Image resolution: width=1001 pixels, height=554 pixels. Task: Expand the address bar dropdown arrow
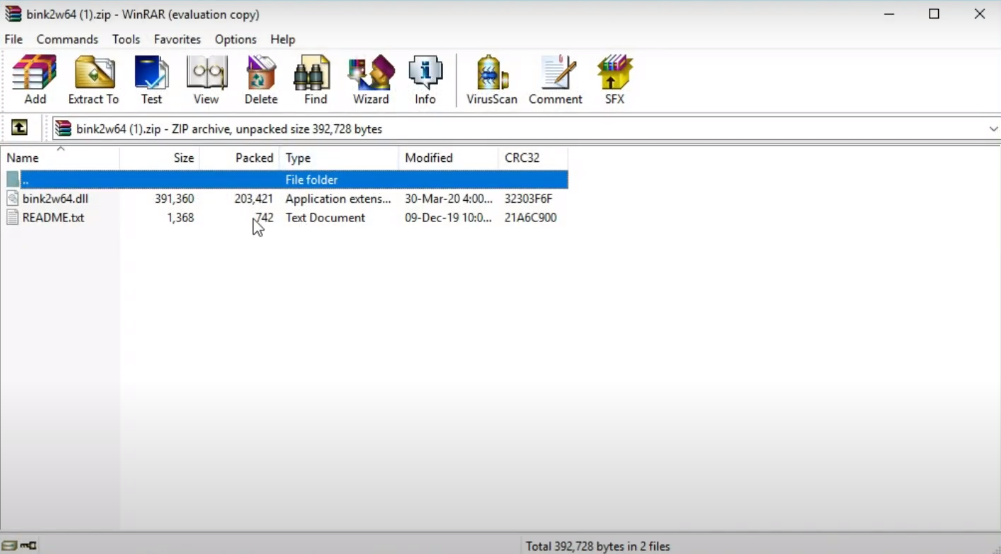993,129
